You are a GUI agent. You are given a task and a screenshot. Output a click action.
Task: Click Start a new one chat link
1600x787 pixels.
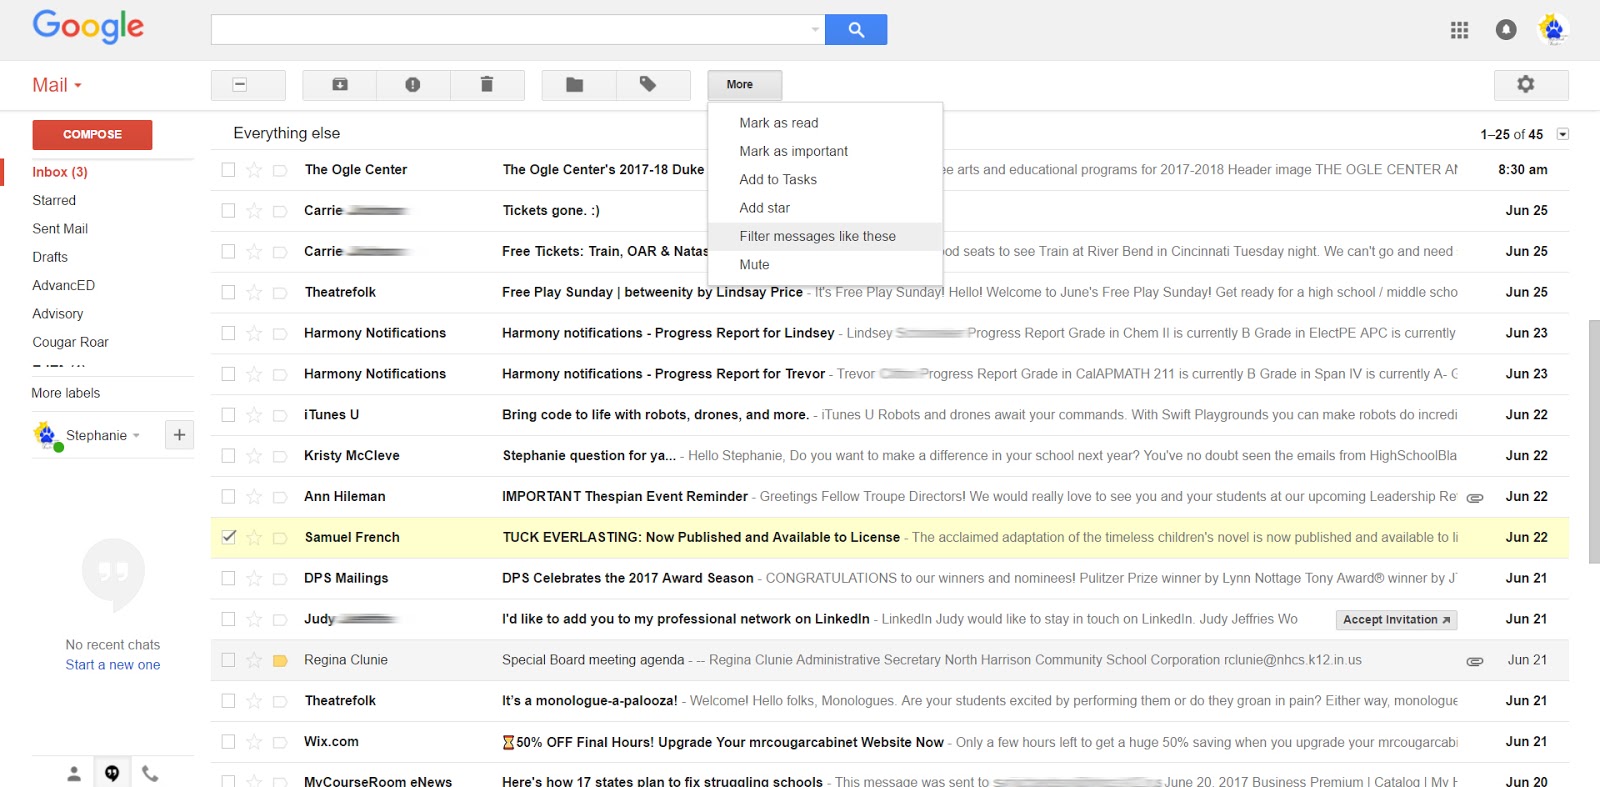pyautogui.click(x=113, y=665)
